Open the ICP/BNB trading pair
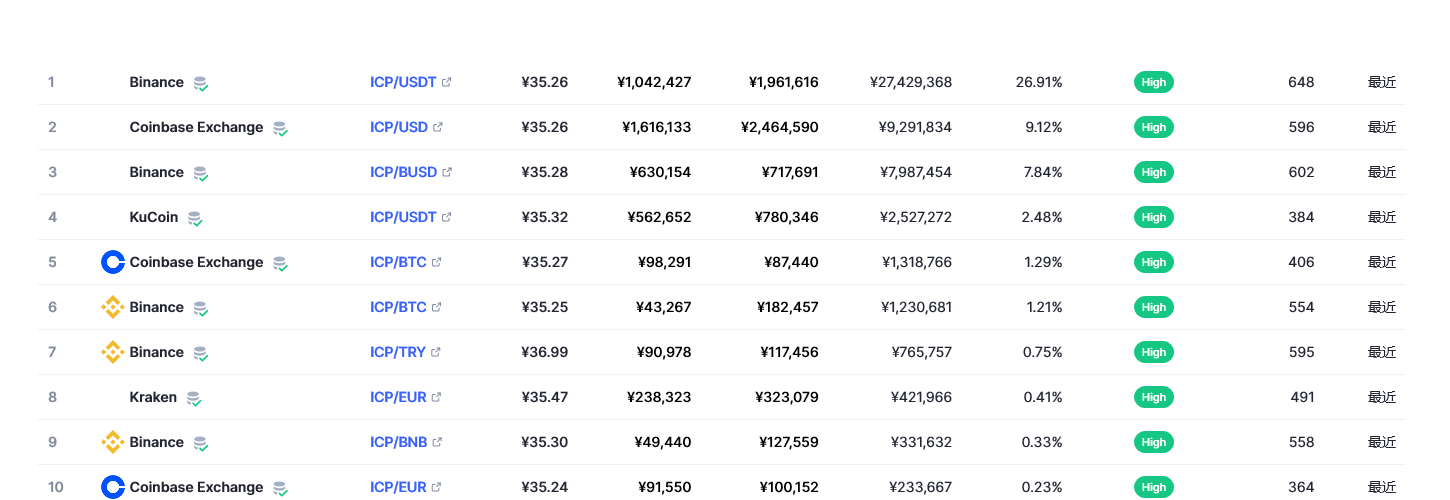 coord(398,442)
